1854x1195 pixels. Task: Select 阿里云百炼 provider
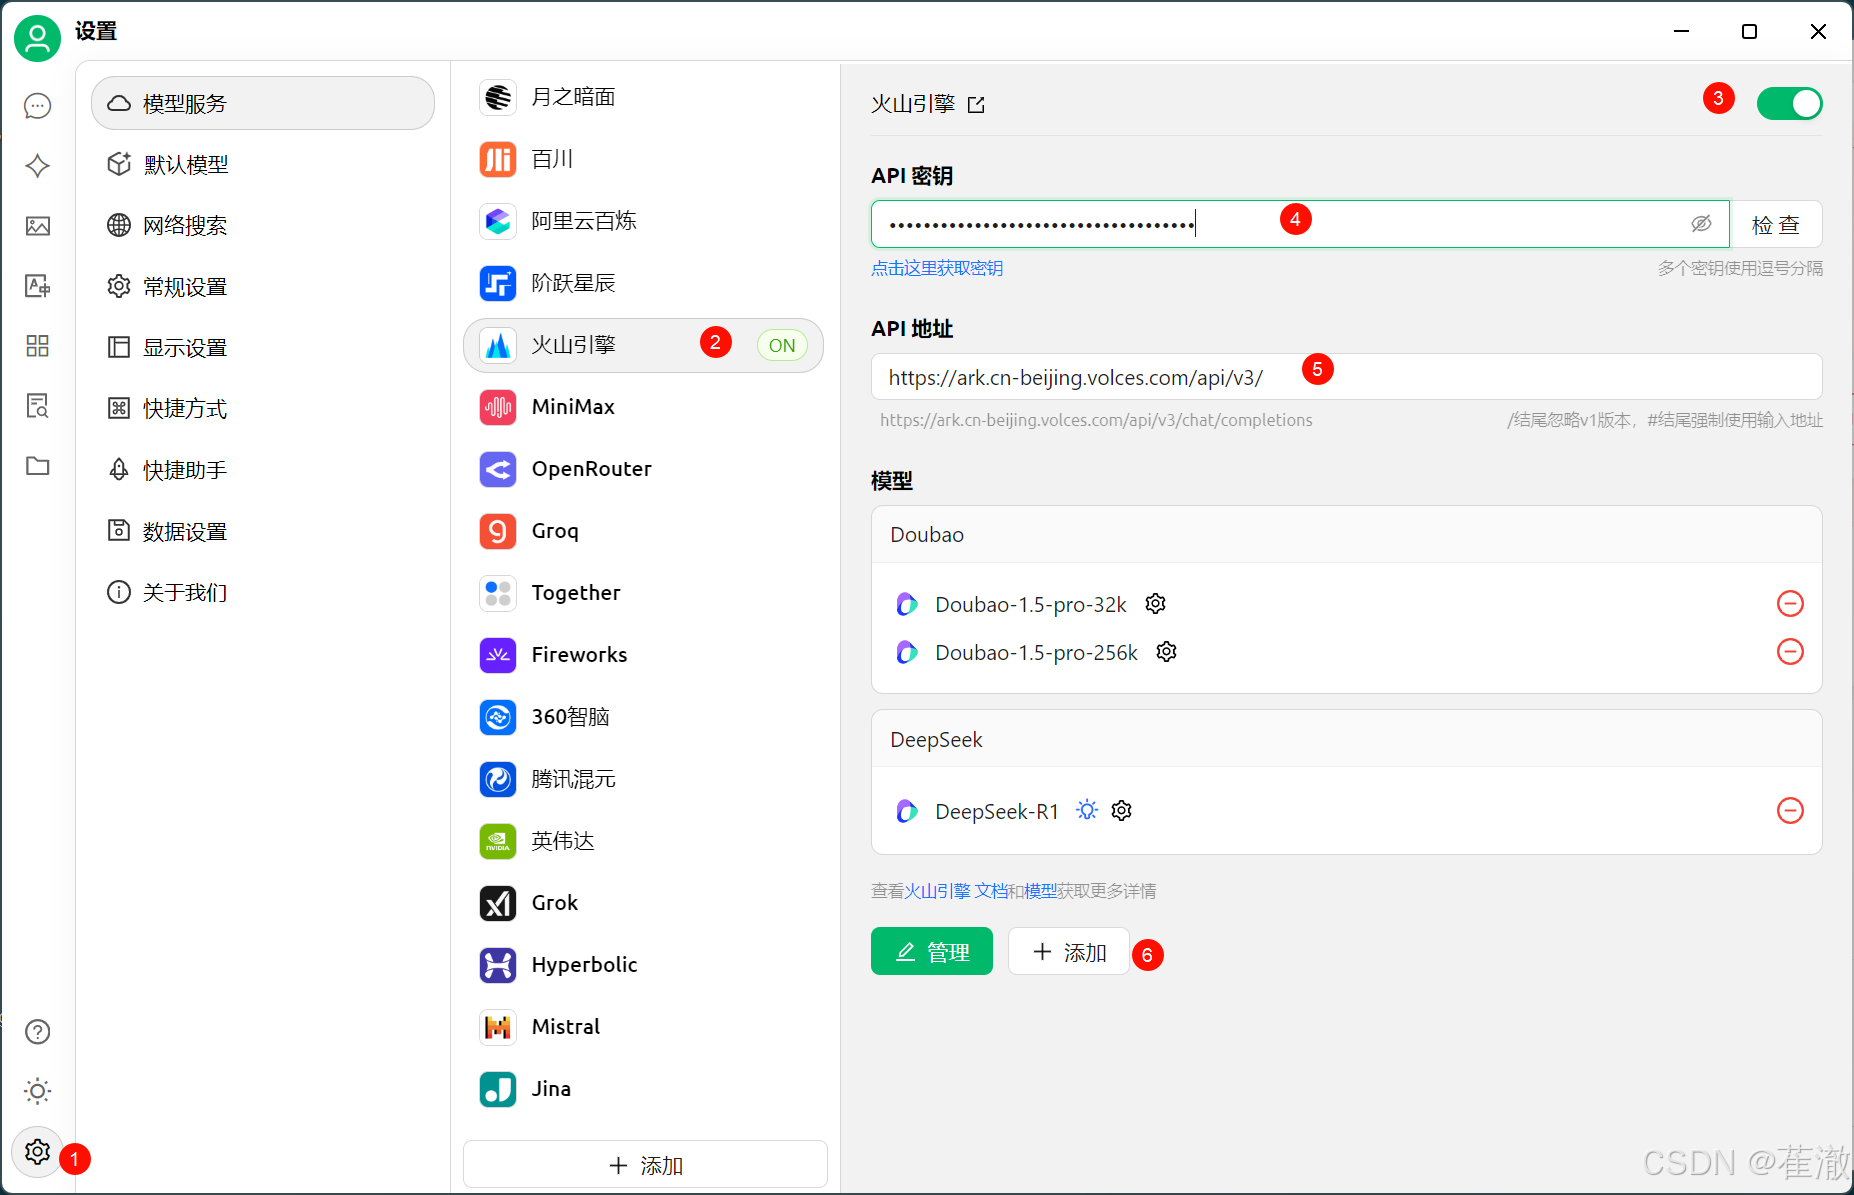(644, 221)
